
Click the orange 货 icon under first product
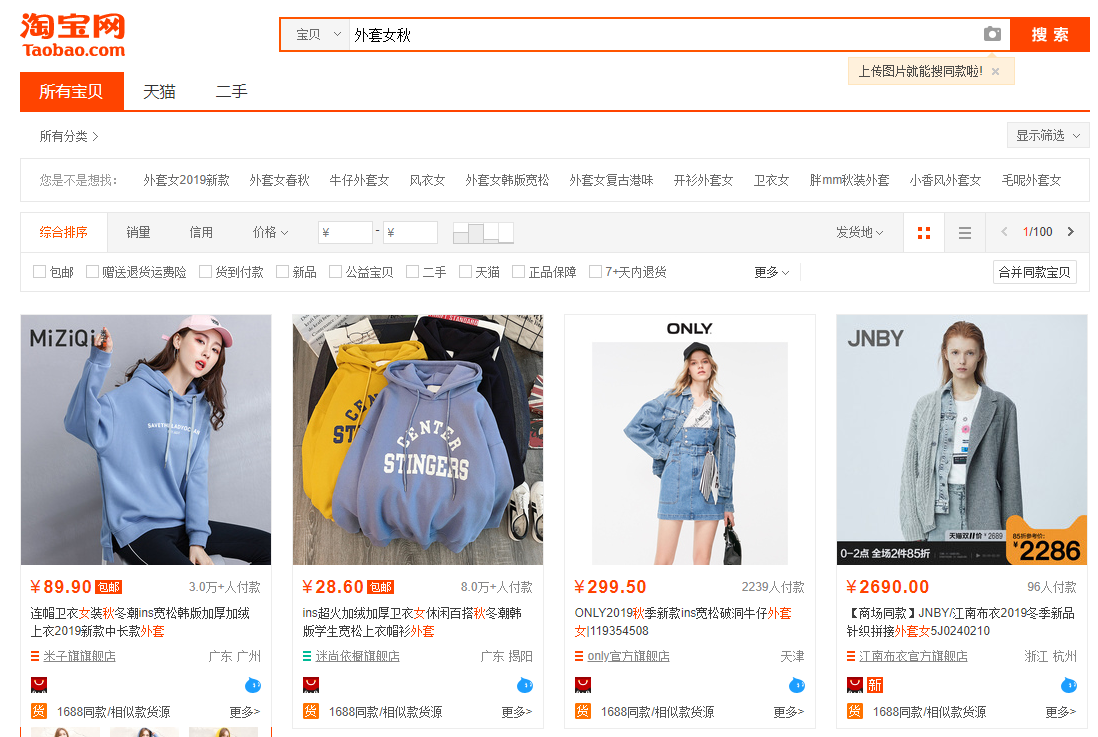[x=39, y=711]
